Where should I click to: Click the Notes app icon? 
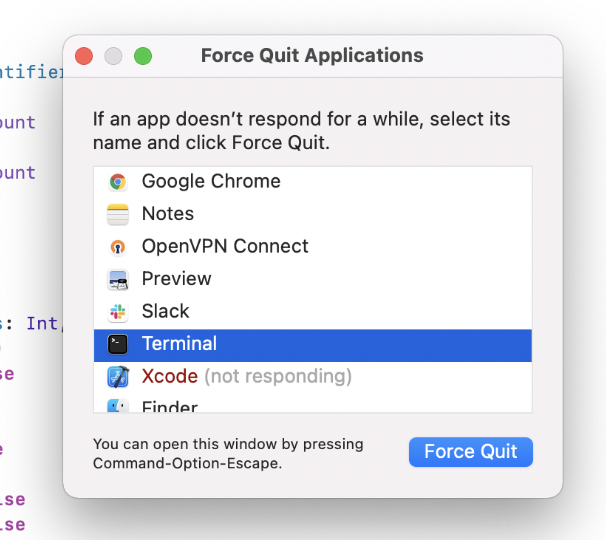point(118,214)
